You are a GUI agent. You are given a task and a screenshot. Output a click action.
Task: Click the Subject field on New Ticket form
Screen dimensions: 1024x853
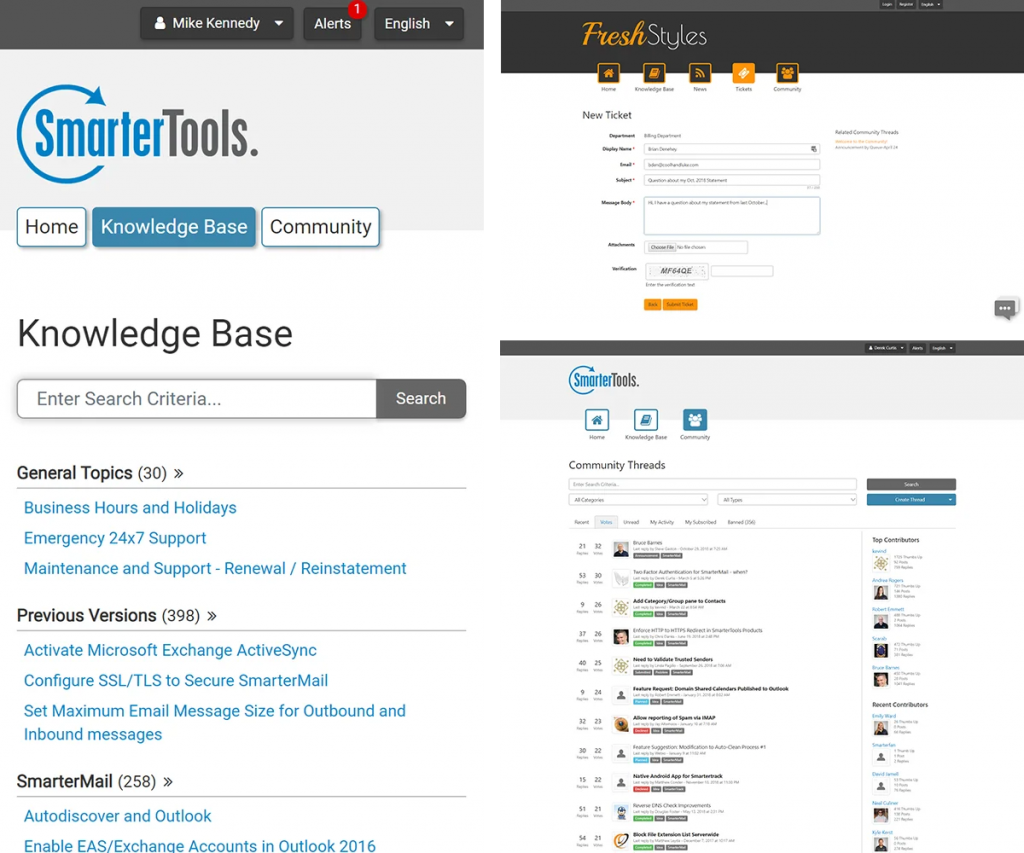click(731, 180)
